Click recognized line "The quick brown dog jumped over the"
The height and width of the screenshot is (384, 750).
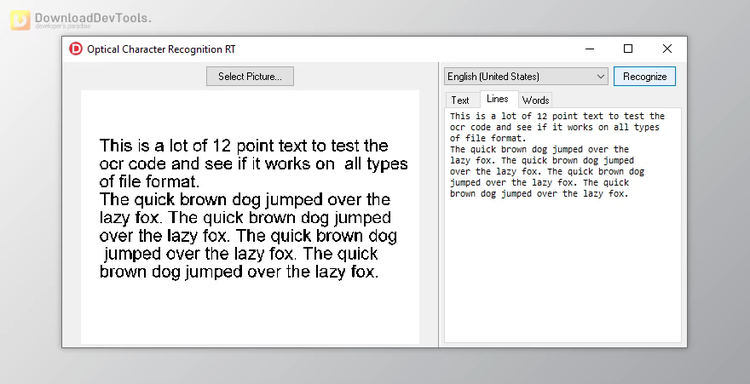pos(539,149)
